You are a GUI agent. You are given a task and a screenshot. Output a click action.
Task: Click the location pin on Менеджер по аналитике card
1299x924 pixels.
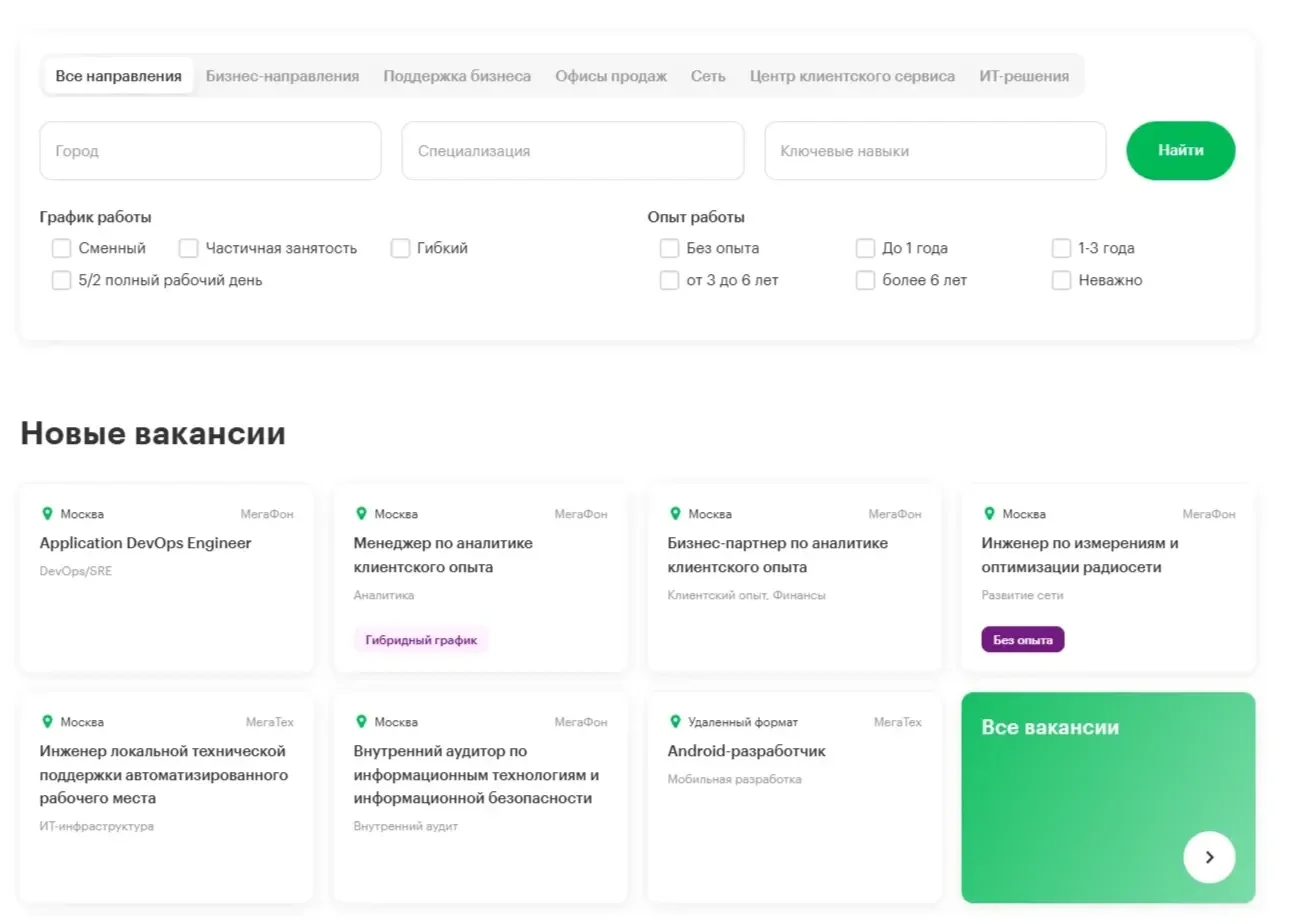pos(361,514)
